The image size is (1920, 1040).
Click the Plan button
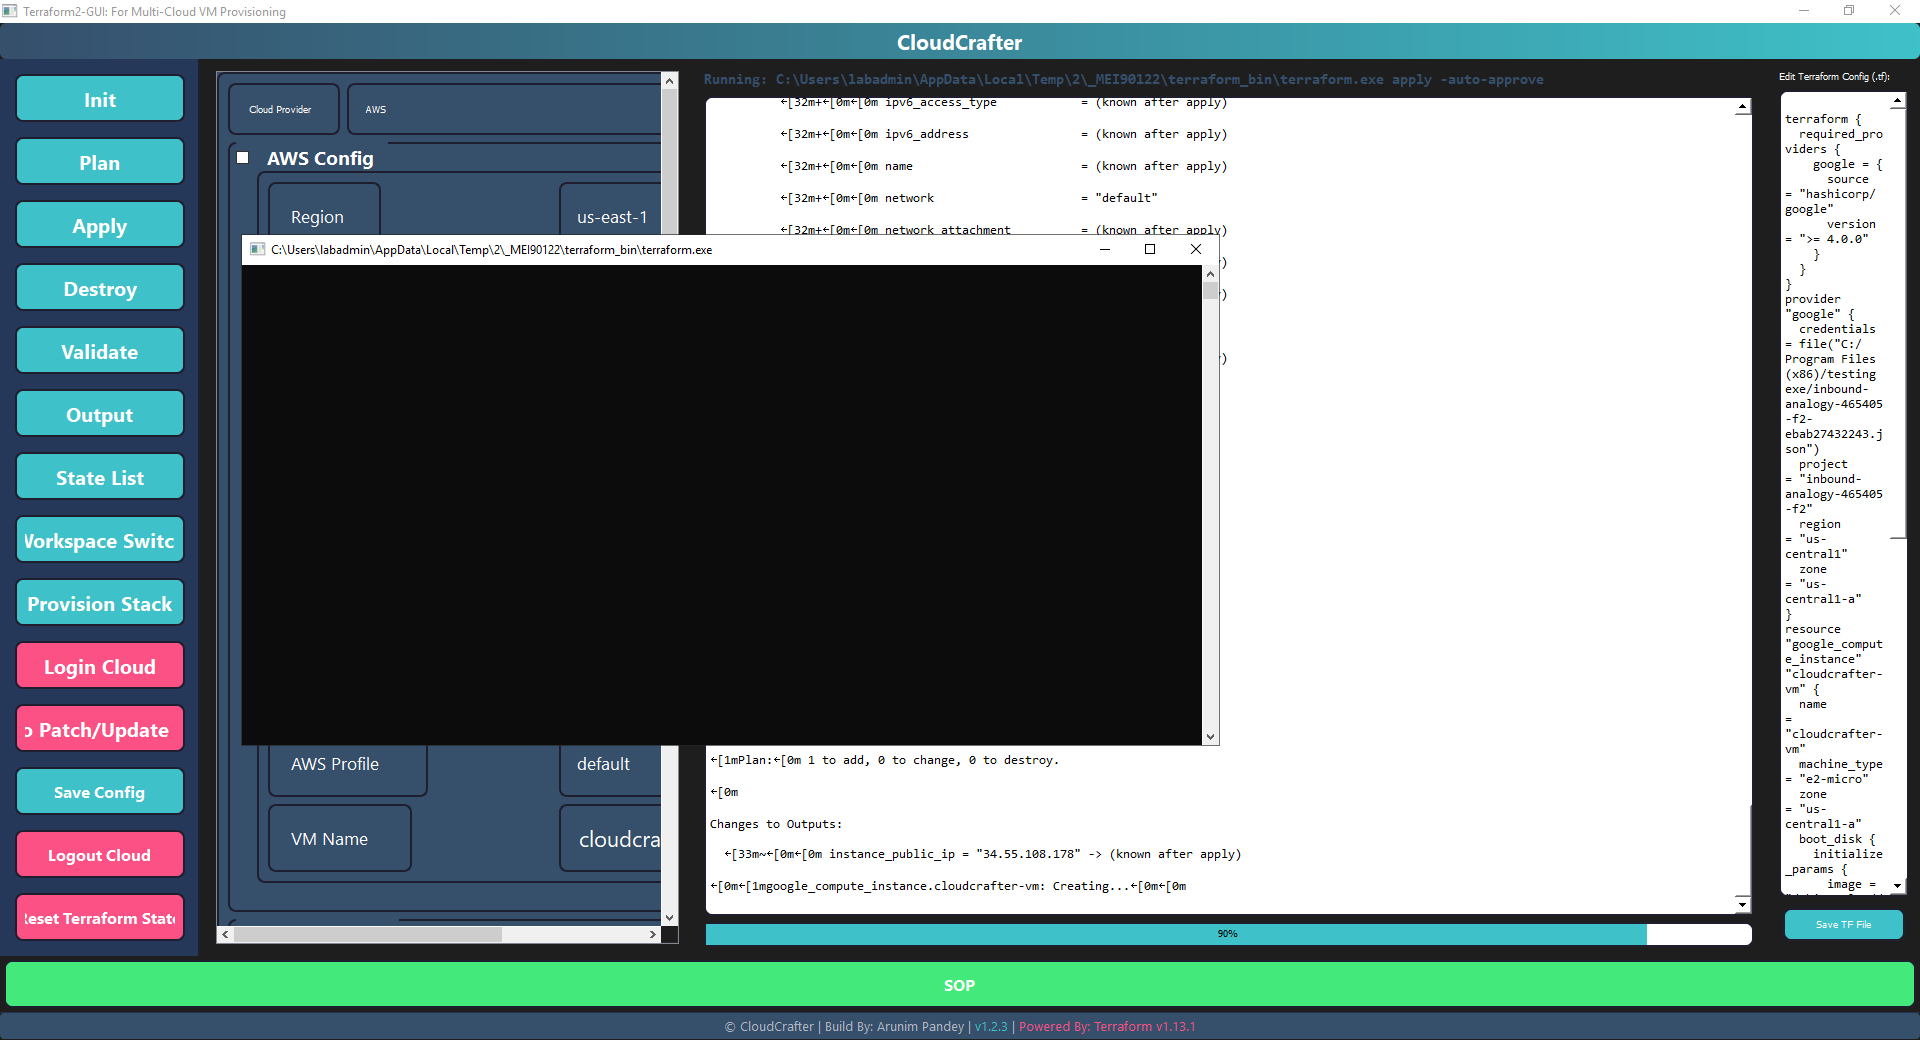(x=99, y=161)
